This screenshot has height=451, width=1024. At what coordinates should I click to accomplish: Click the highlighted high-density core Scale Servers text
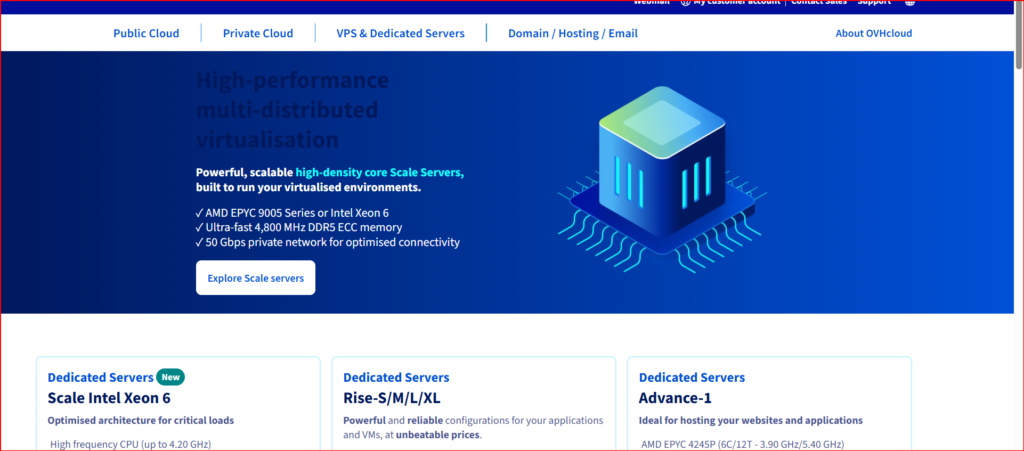379,172
